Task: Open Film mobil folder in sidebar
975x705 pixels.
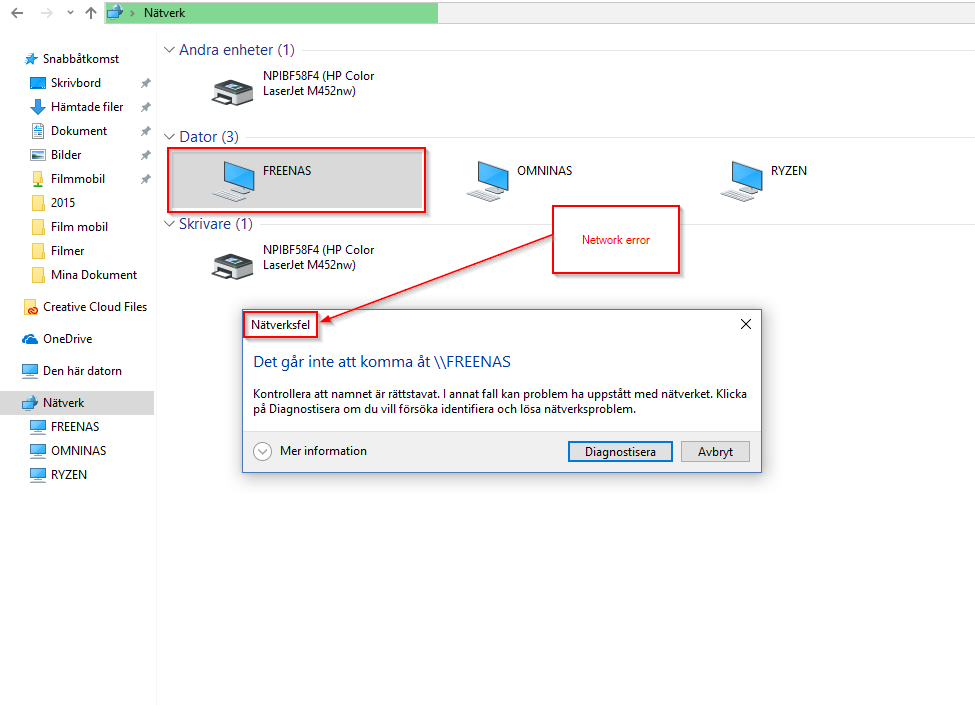Action: click(80, 227)
